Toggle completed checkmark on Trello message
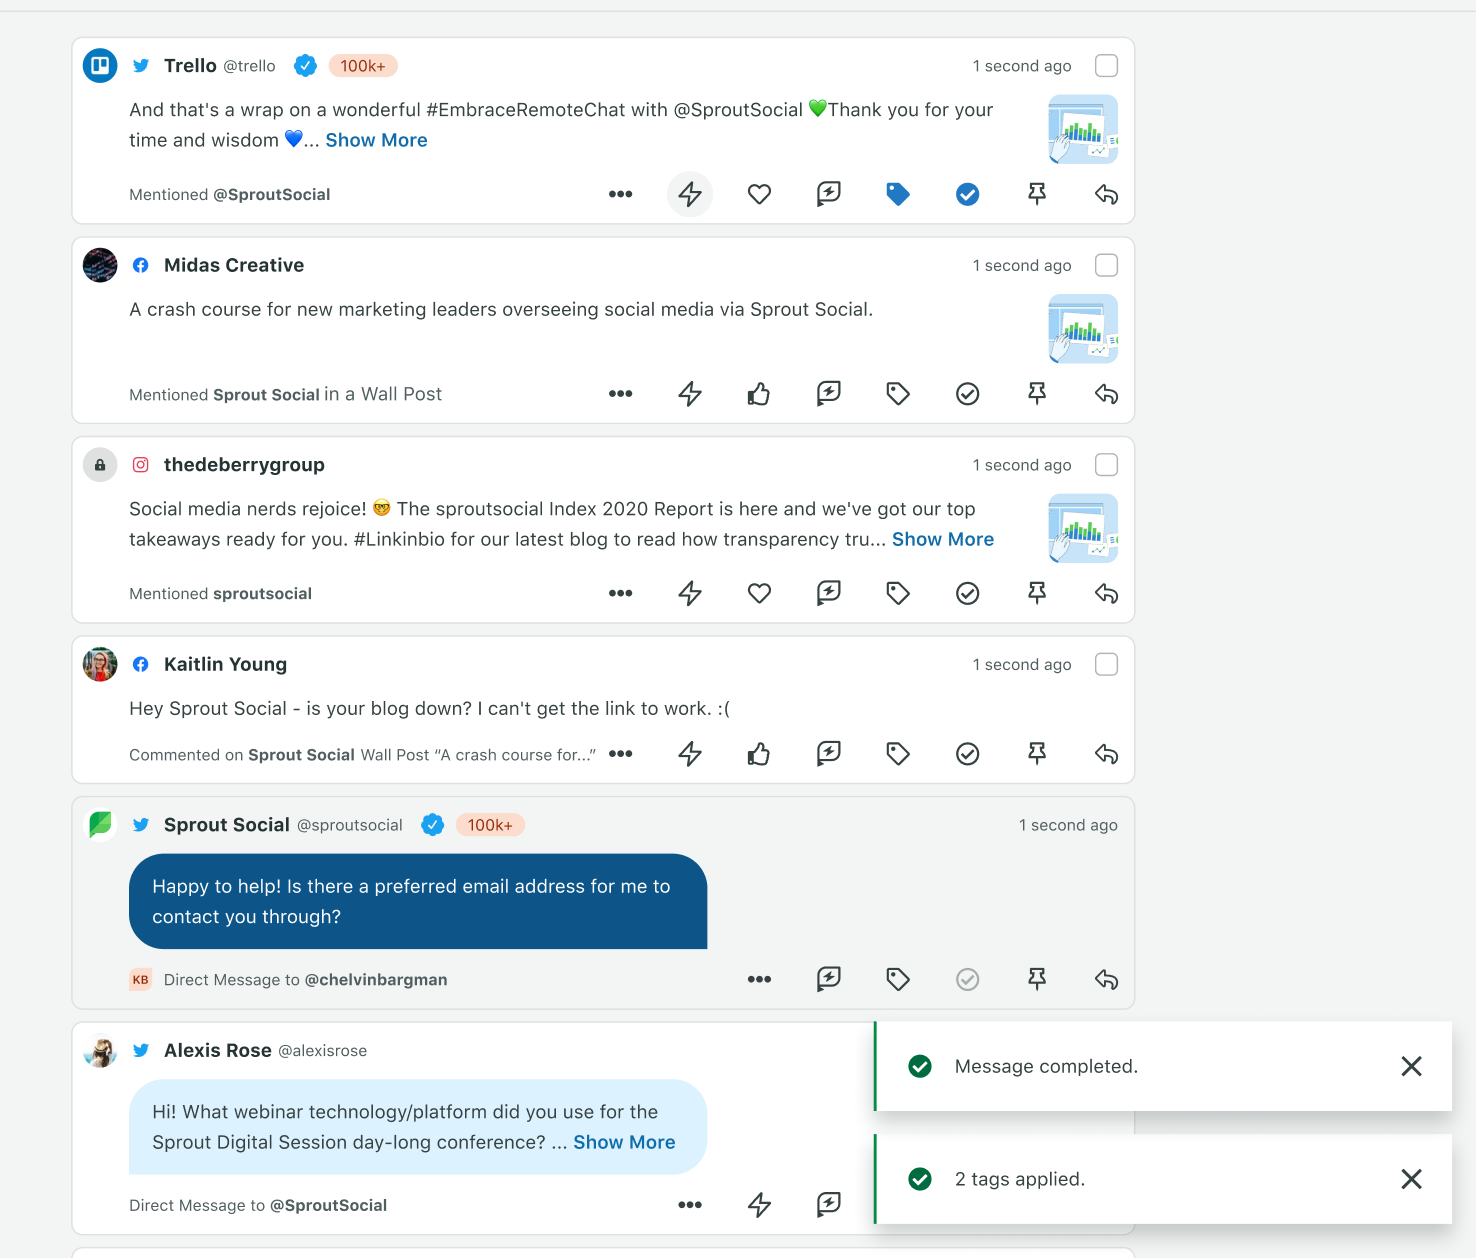 click(967, 194)
